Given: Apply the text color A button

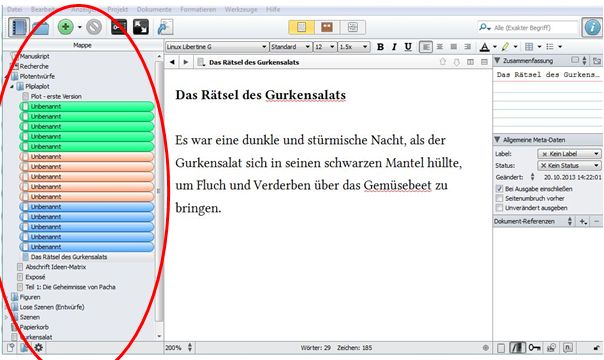Looking at the screenshot, I should coord(485,47).
